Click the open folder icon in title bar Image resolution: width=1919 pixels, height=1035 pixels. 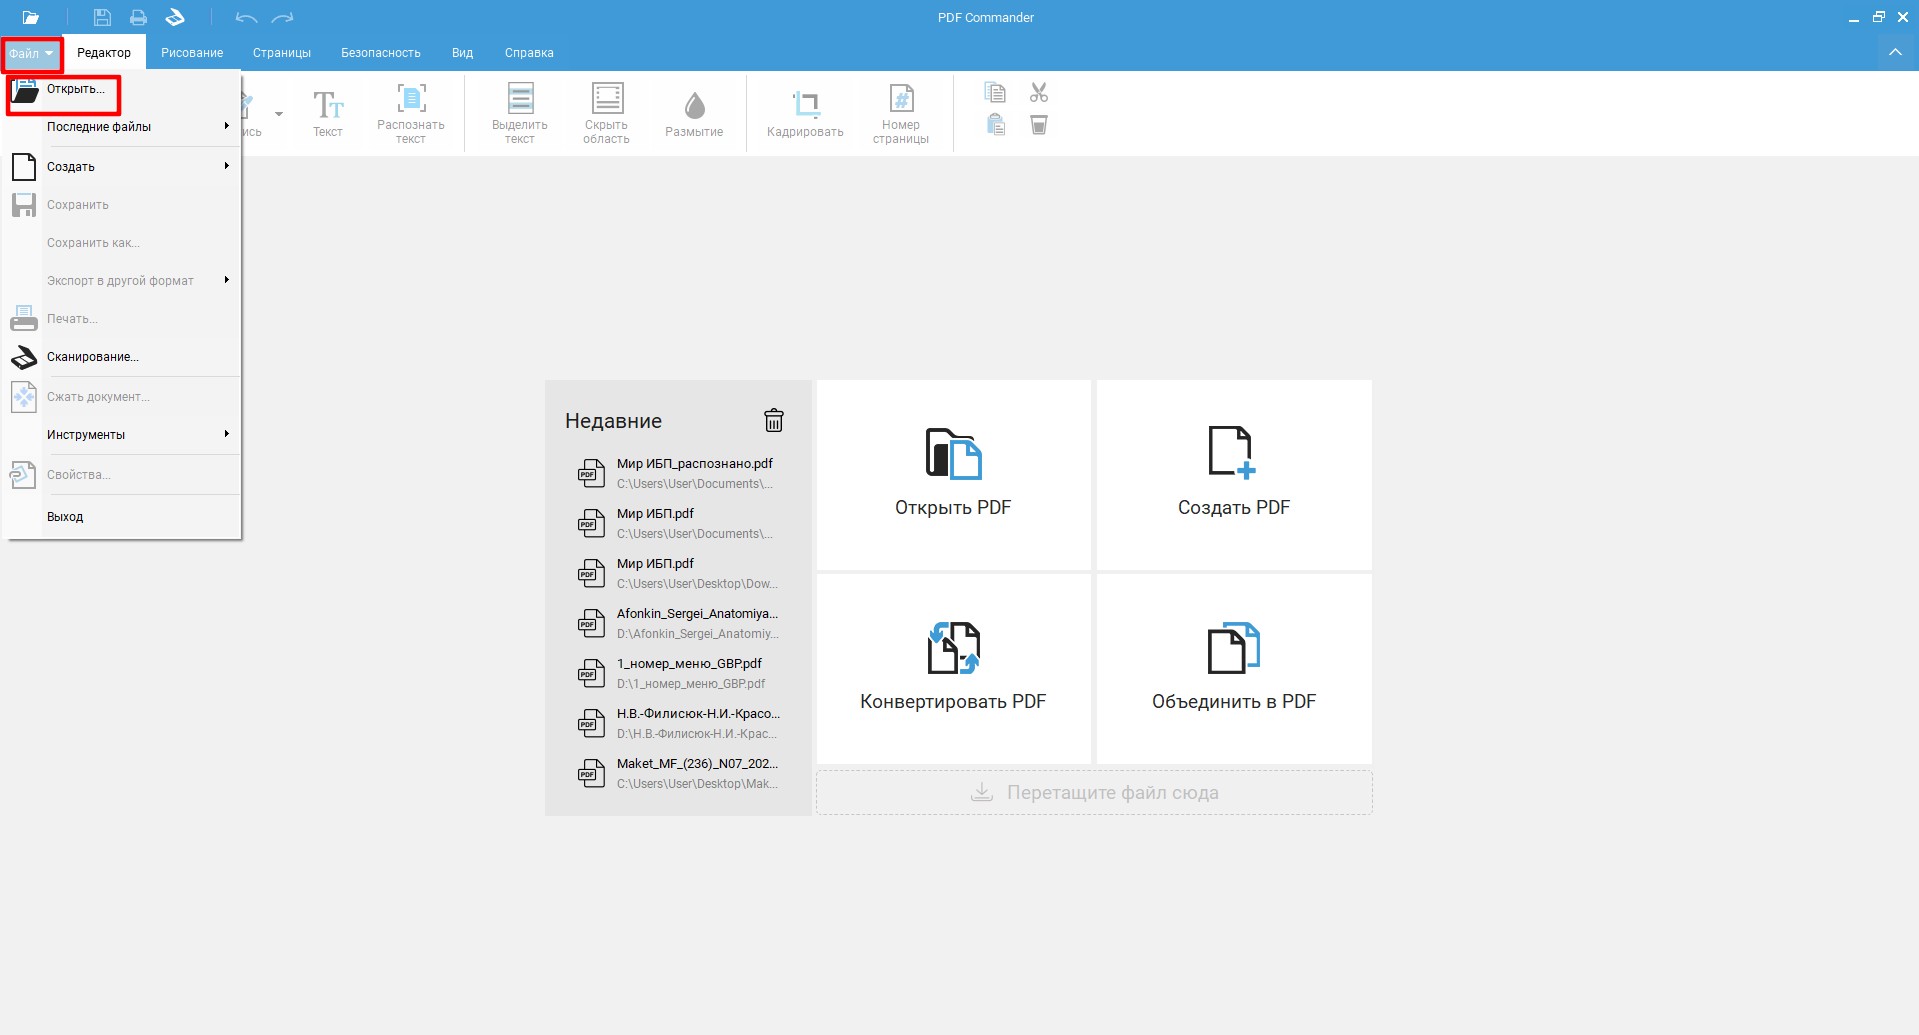click(x=31, y=17)
